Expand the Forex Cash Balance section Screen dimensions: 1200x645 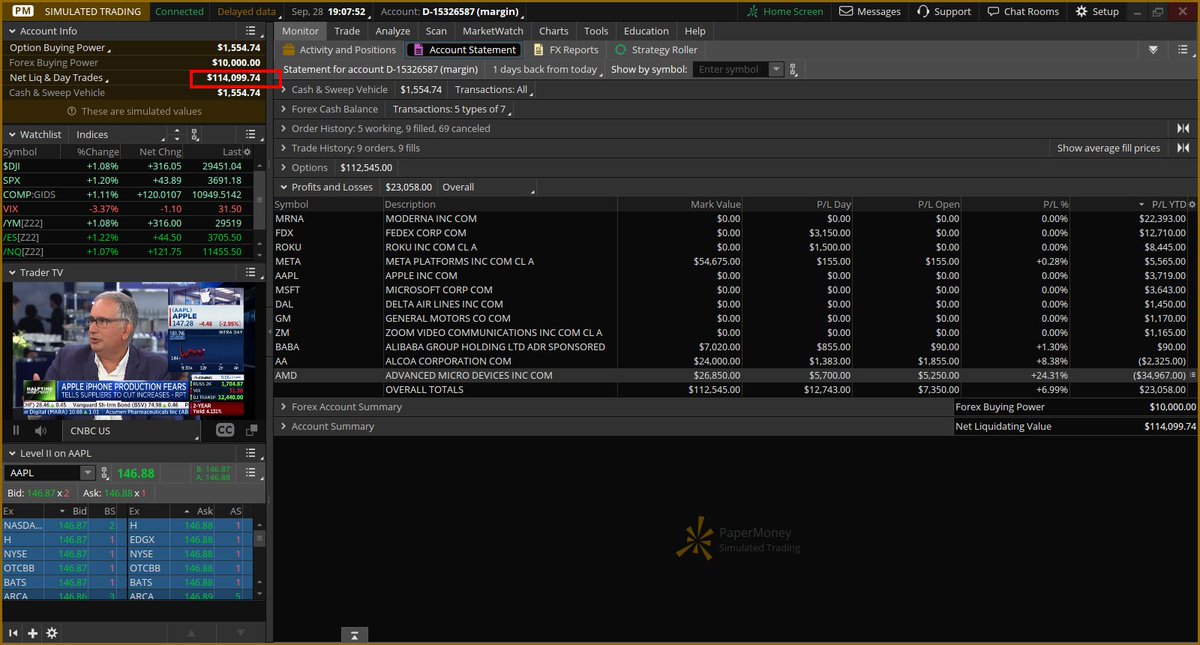tap(283, 109)
